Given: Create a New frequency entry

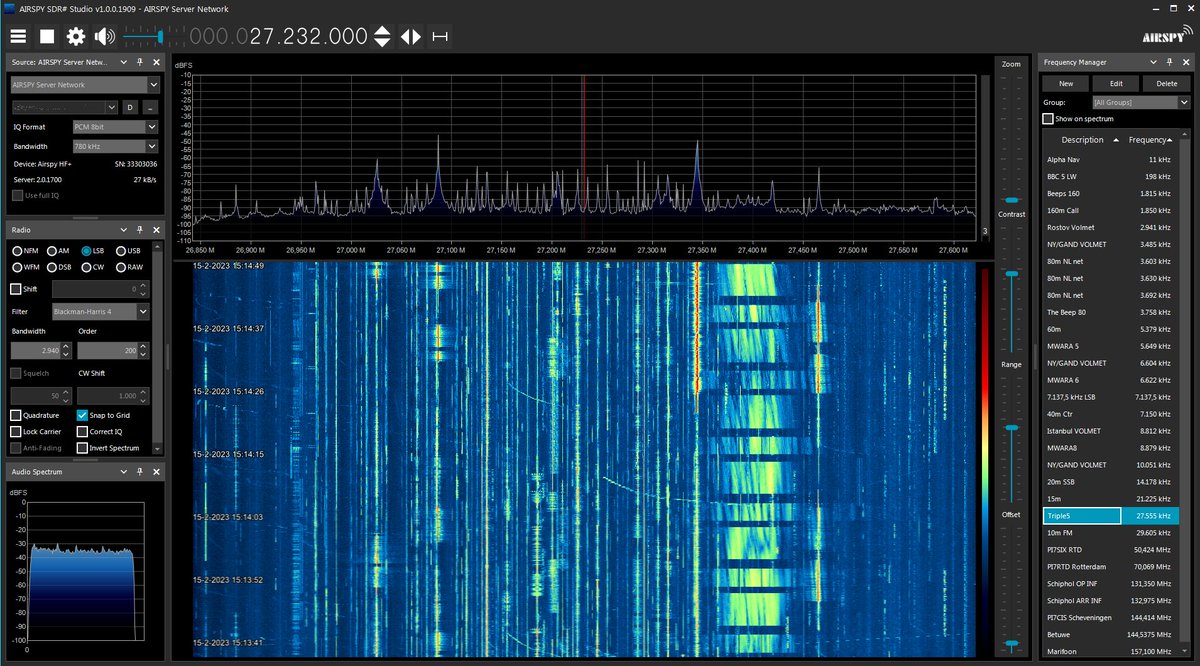Looking at the screenshot, I should (x=1066, y=84).
